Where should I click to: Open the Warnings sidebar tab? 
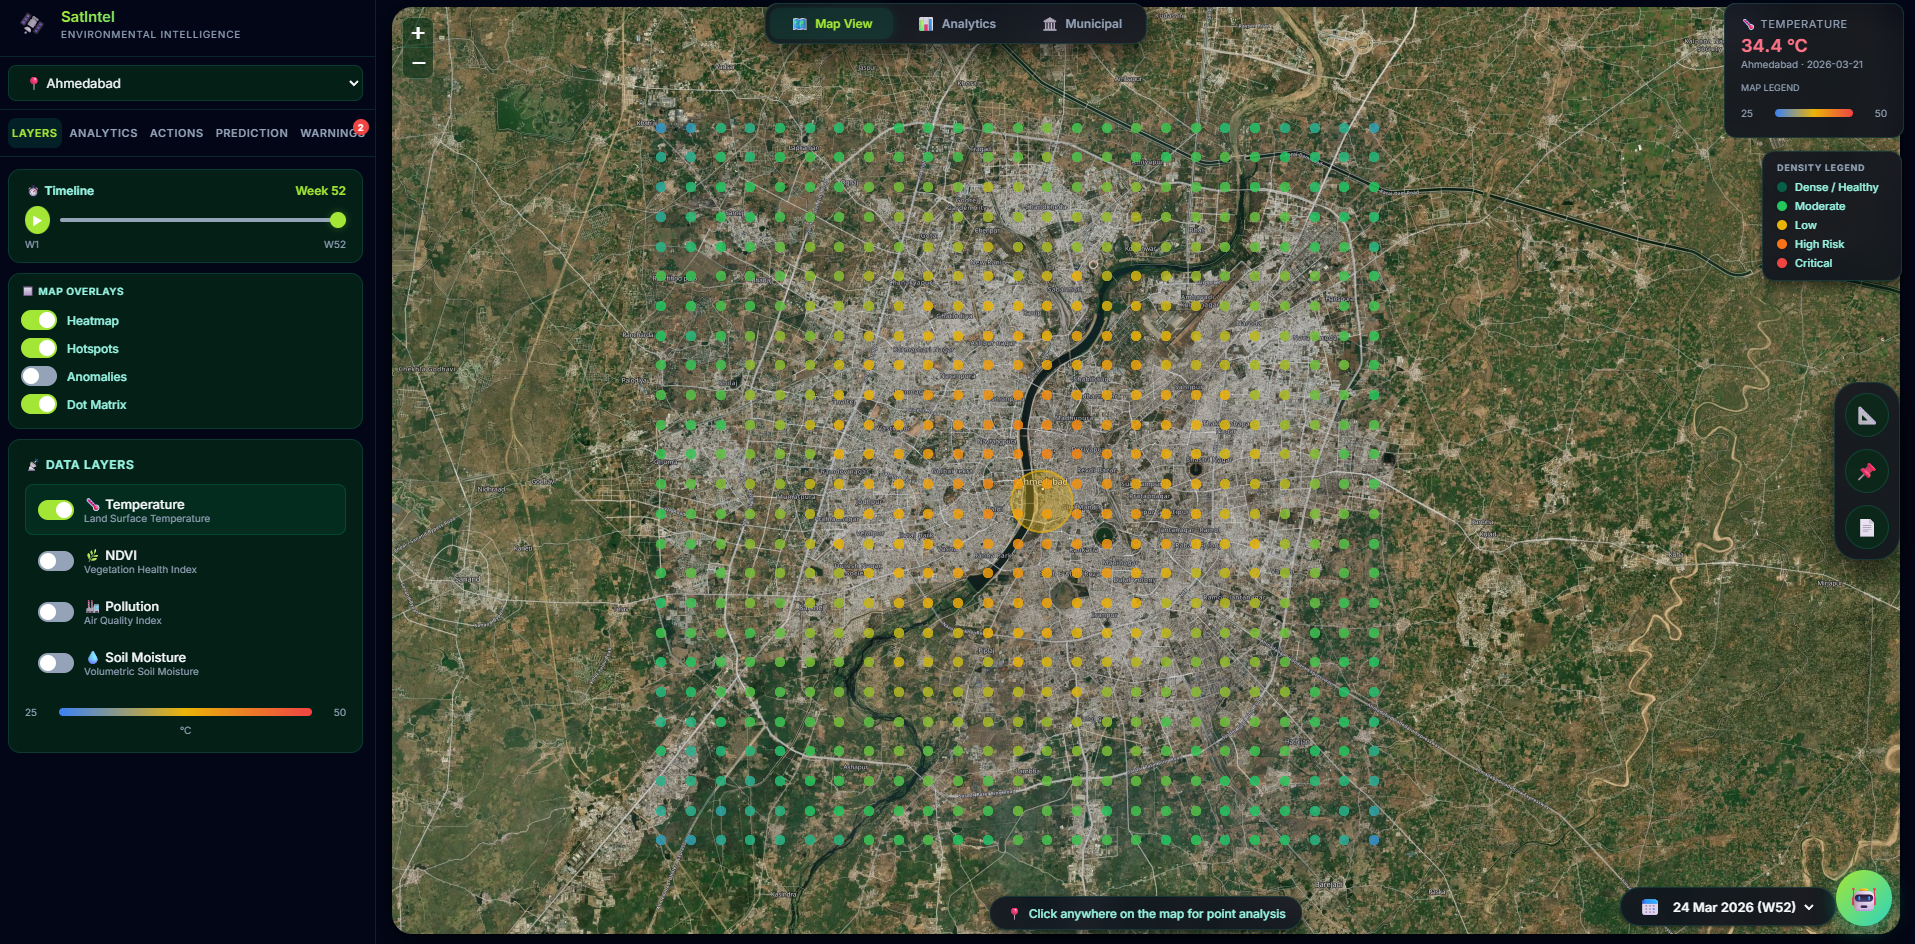tap(331, 133)
